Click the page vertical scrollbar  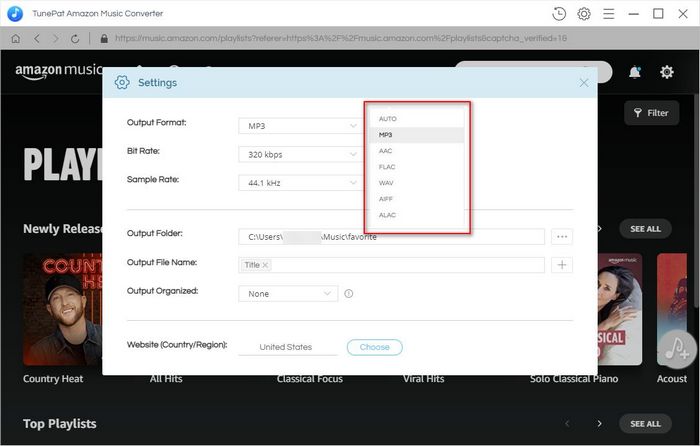(x=696, y=201)
